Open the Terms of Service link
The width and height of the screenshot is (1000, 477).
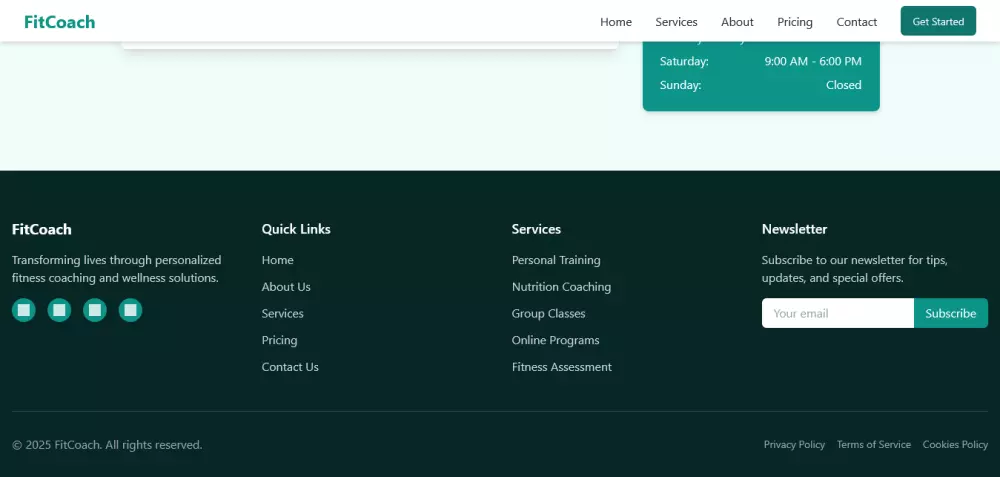[x=874, y=444]
